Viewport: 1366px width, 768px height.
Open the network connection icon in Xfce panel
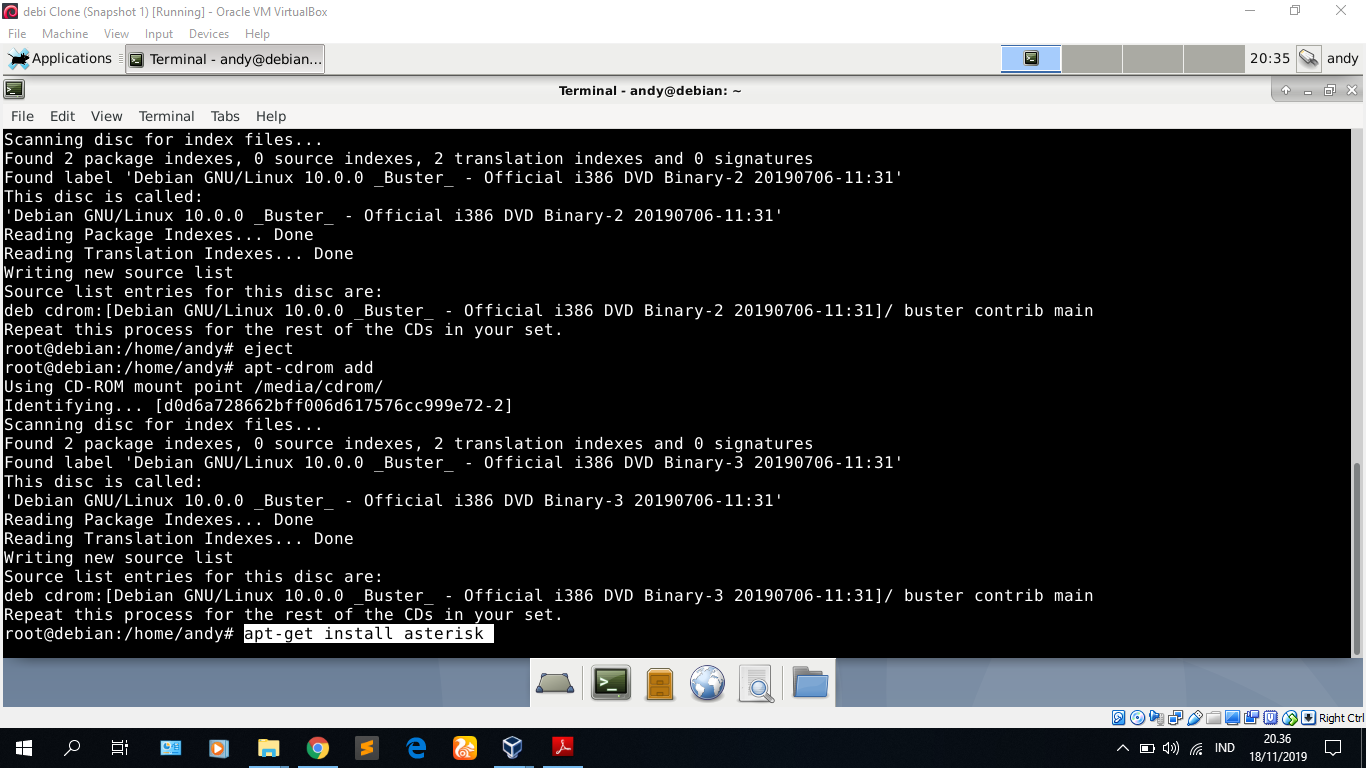pyautogui.click(x=1308, y=59)
